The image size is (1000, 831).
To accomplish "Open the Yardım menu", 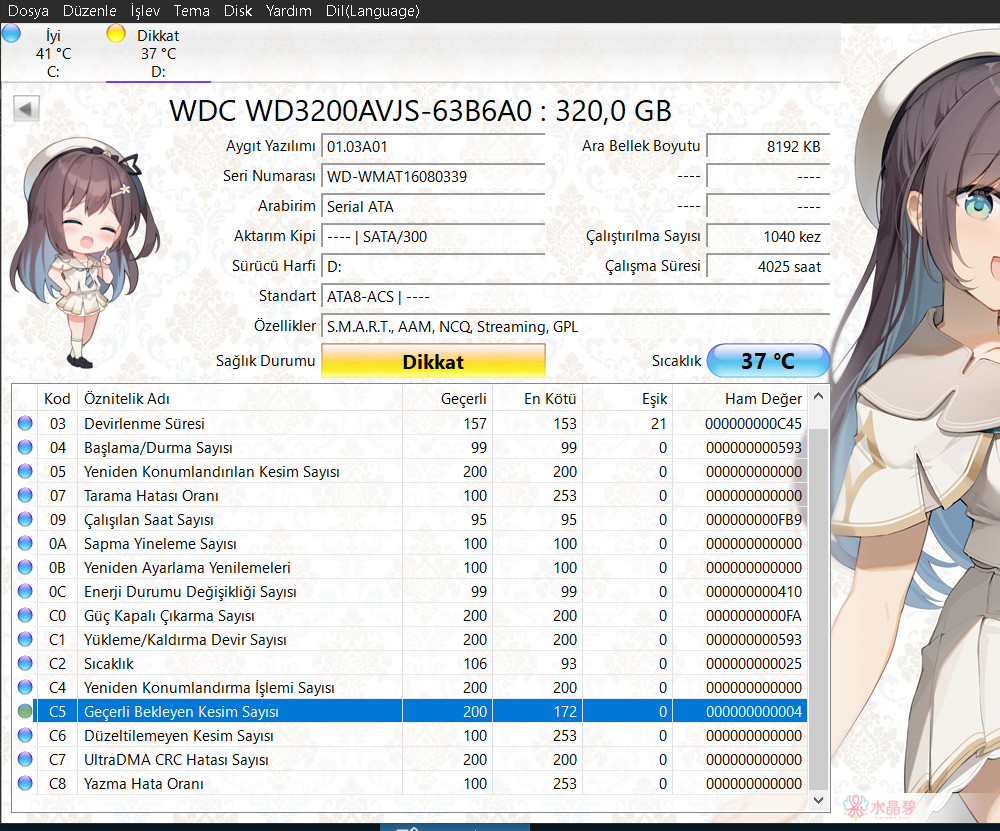I will tap(288, 11).
